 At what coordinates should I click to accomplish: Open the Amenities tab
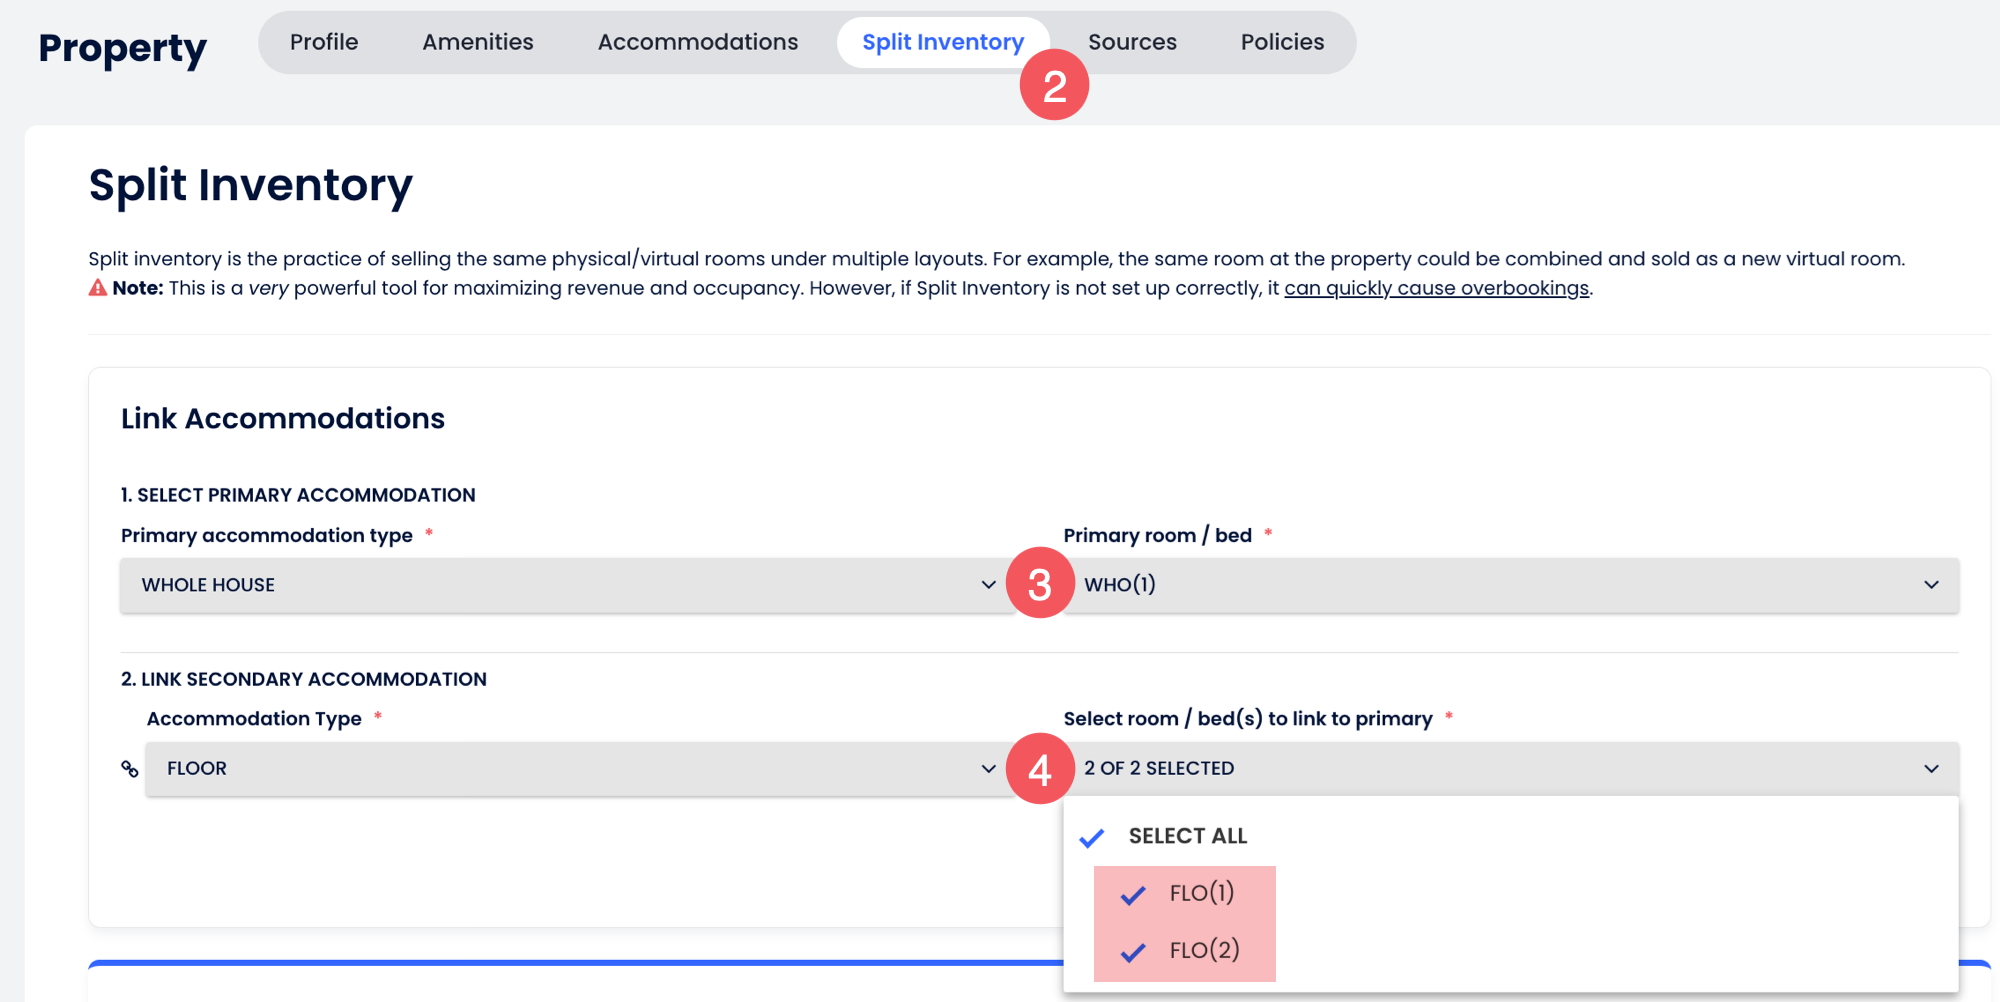click(x=478, y=42)
